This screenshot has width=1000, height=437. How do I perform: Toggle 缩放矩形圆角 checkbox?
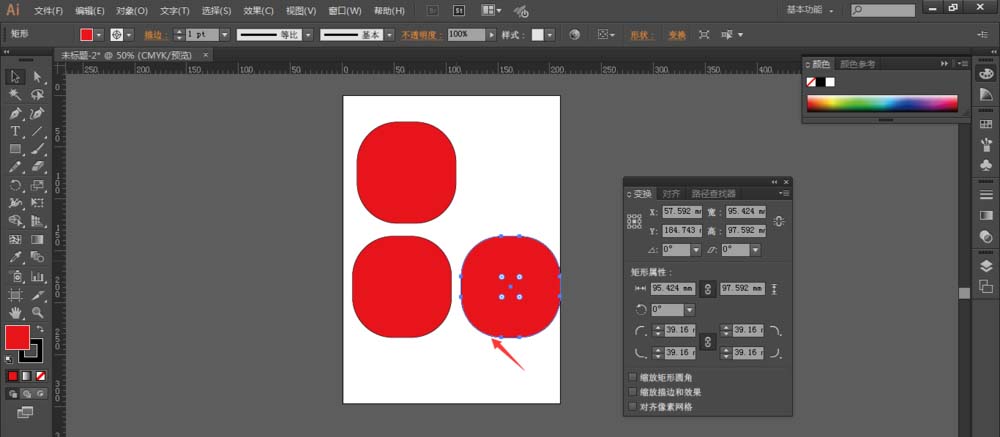633,377
